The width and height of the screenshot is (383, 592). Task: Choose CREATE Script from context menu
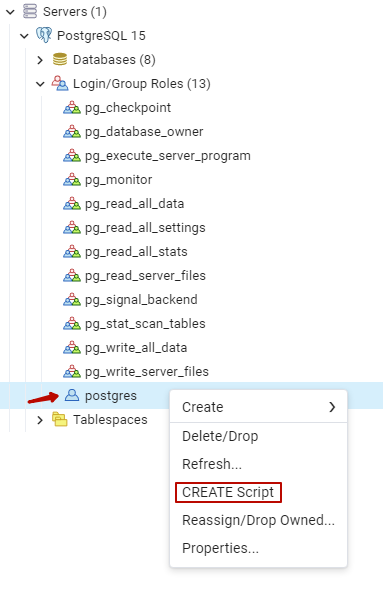tap(228, 492)
